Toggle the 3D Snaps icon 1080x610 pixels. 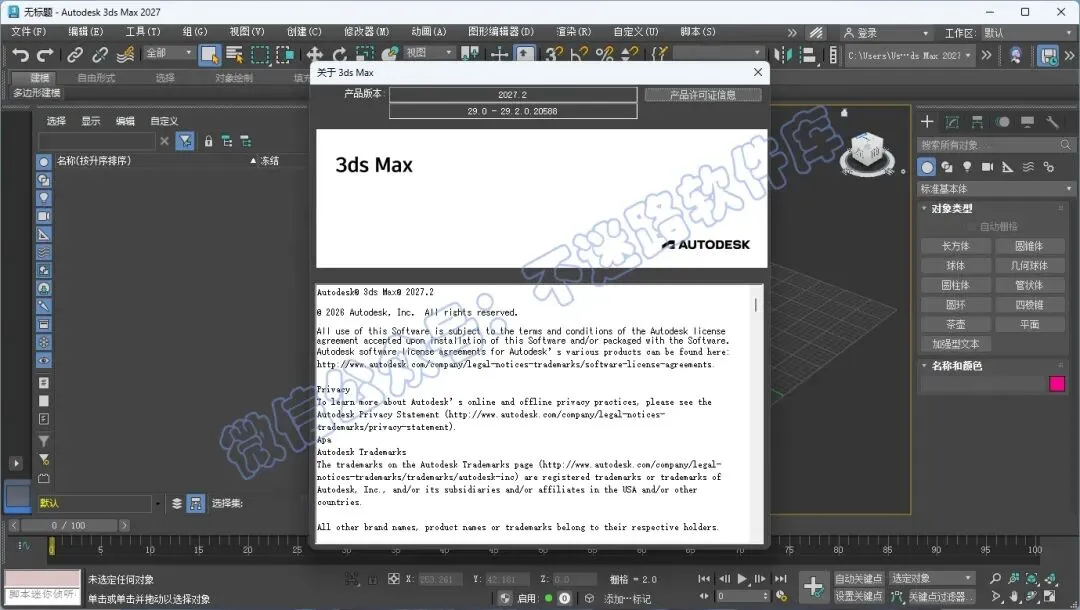pyautogui.click(x=554, y=55)
